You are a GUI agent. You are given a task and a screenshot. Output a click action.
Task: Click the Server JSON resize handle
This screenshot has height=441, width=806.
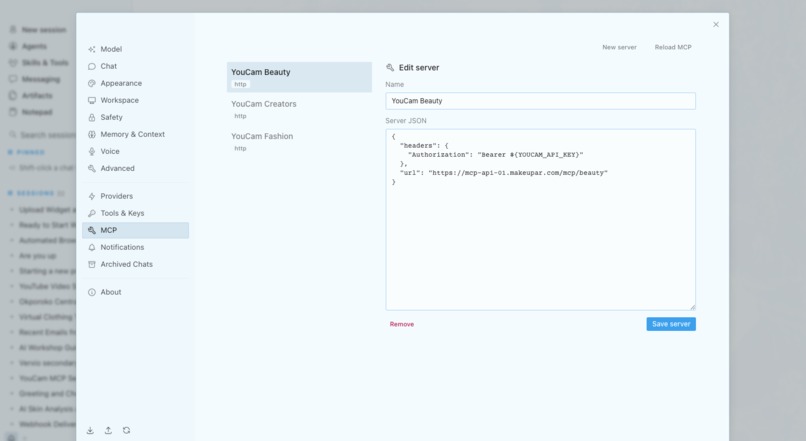pos(692,307)
